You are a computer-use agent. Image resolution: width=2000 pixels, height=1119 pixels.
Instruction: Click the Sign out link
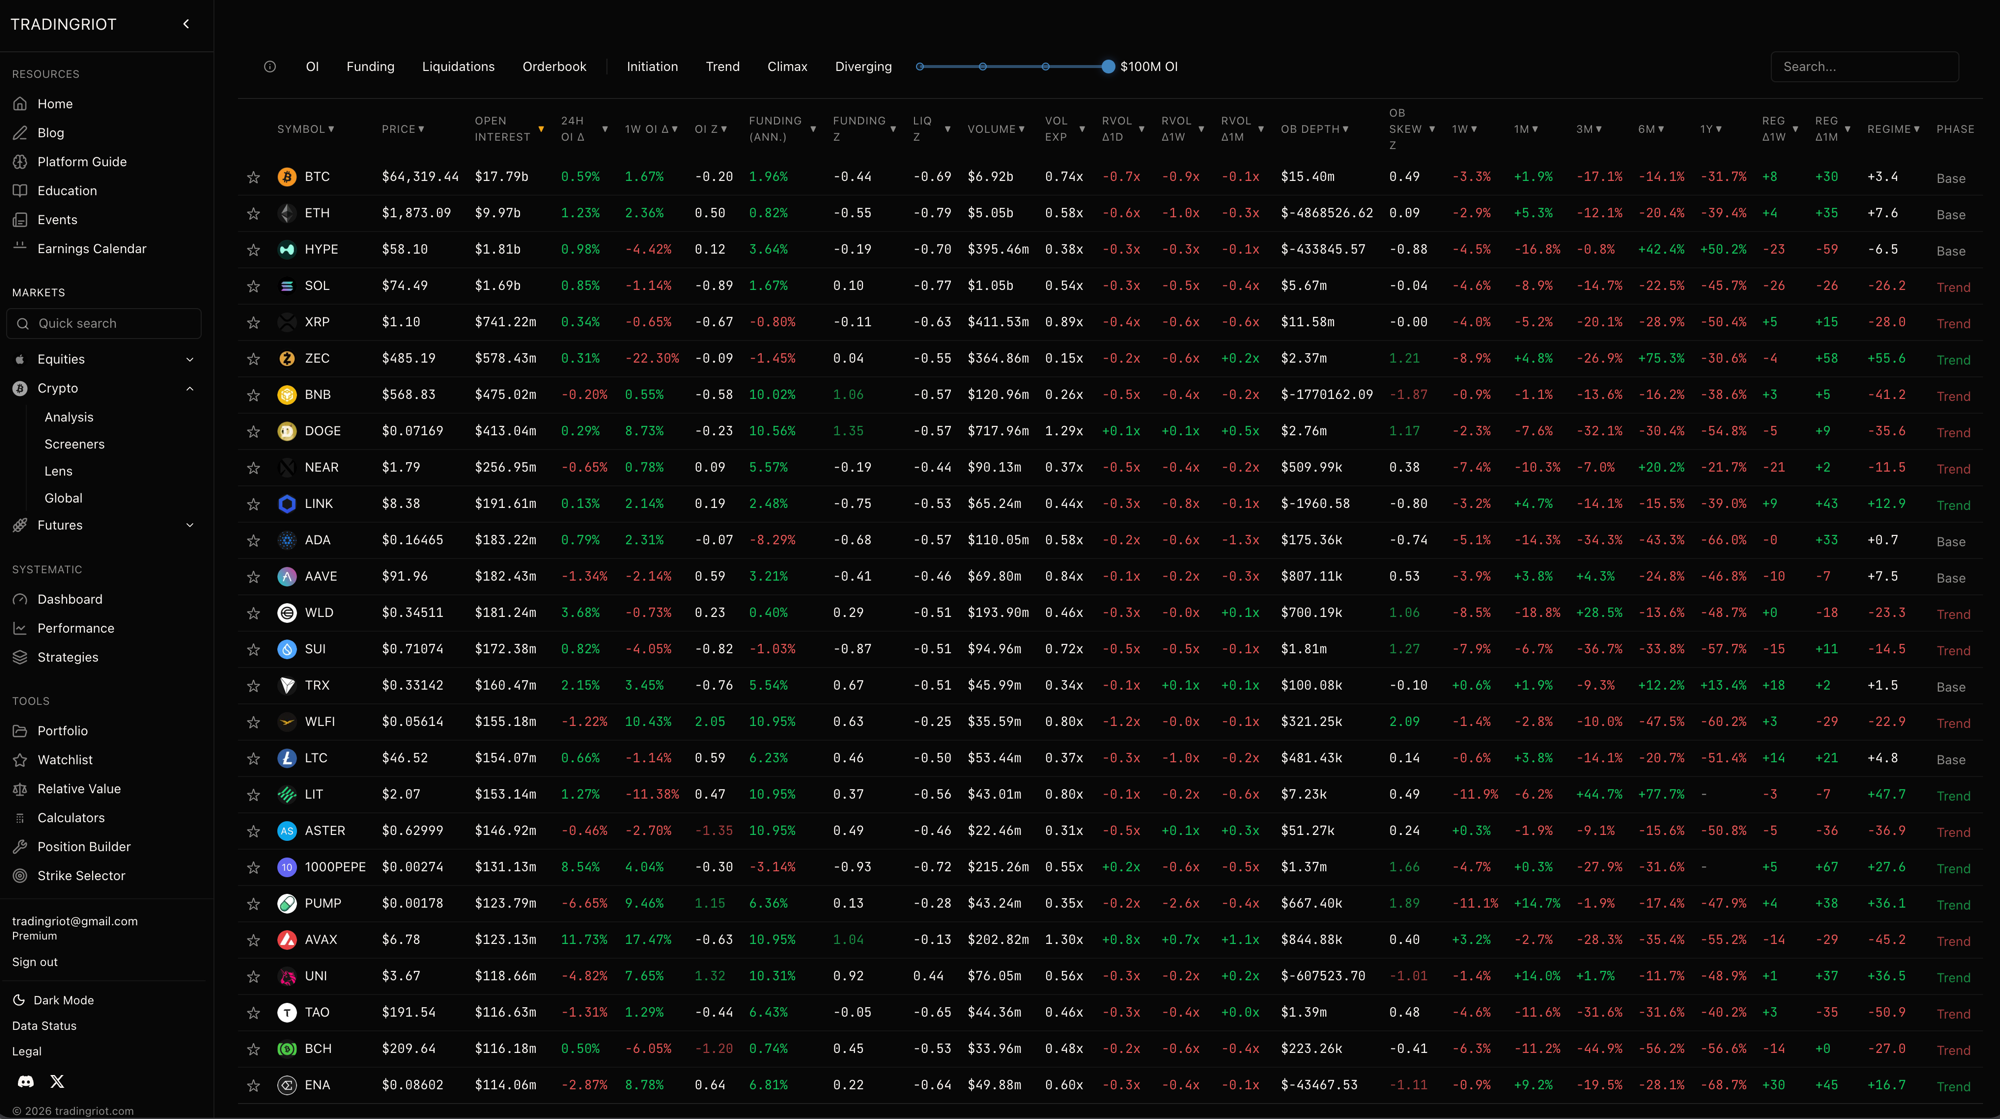pos(35,962)
